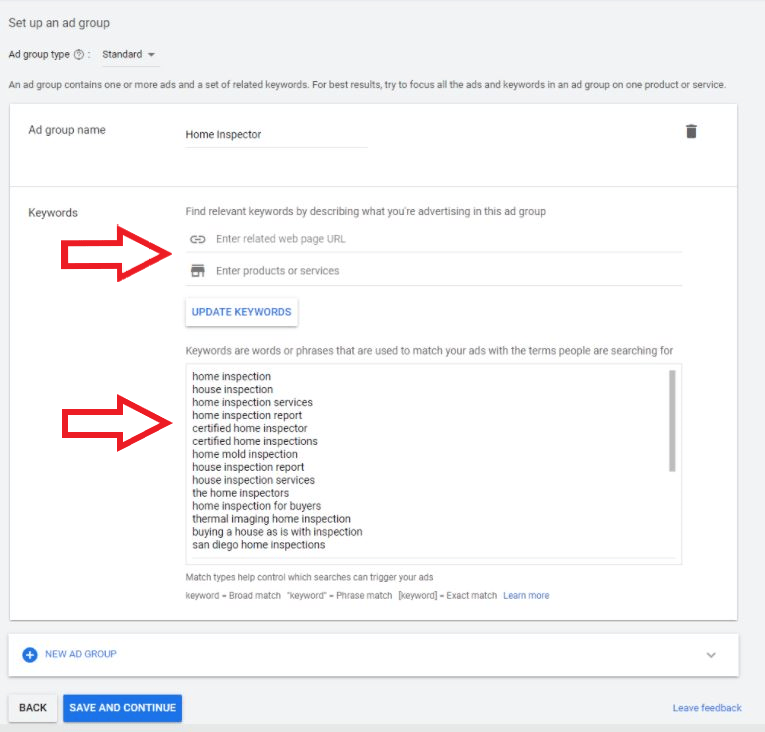Click the link icon beside the URL field

(197, 239)
